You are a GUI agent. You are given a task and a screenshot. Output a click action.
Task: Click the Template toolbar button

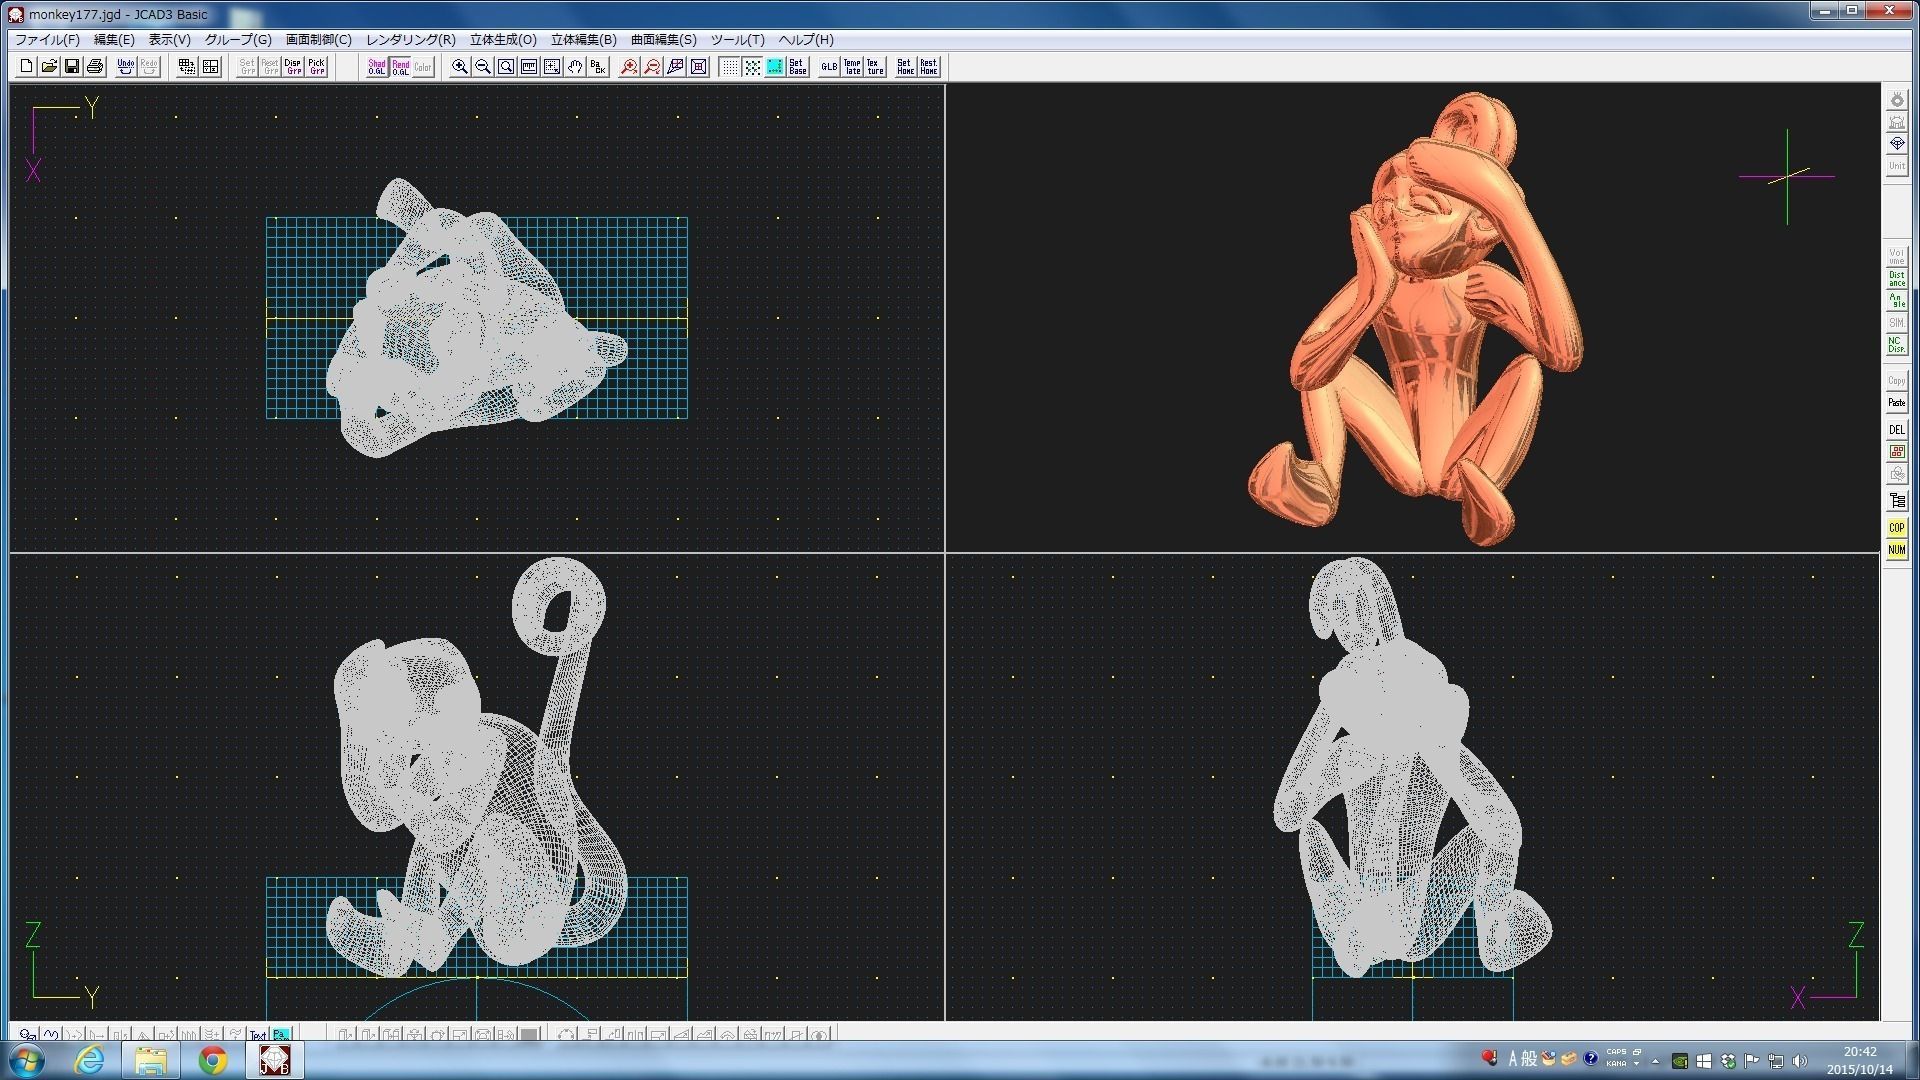tap(852, 67)
